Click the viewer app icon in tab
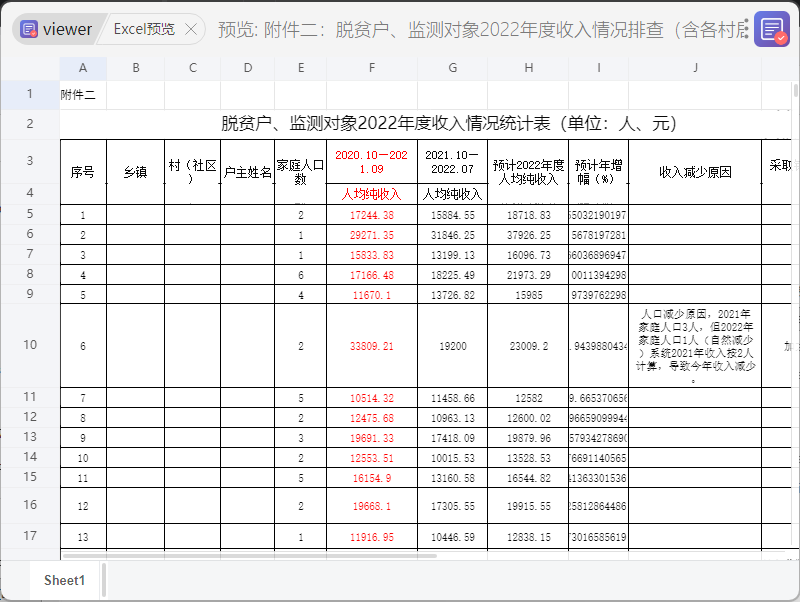This screenshot has height=602, width=800. click(x=29, y=29)
